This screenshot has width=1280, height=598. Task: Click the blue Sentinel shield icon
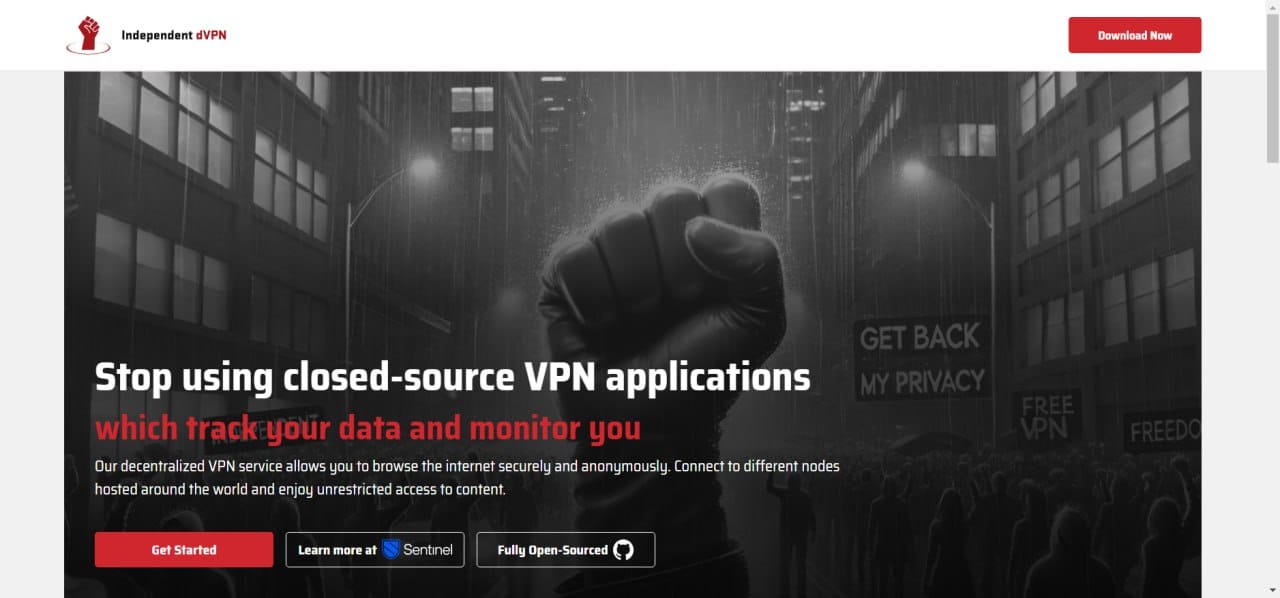(391, 549)
